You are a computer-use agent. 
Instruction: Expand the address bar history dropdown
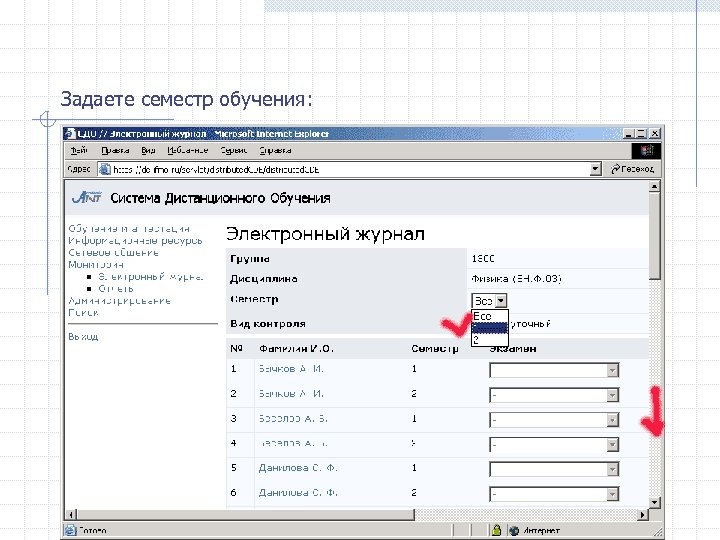[x=595, y=169]
